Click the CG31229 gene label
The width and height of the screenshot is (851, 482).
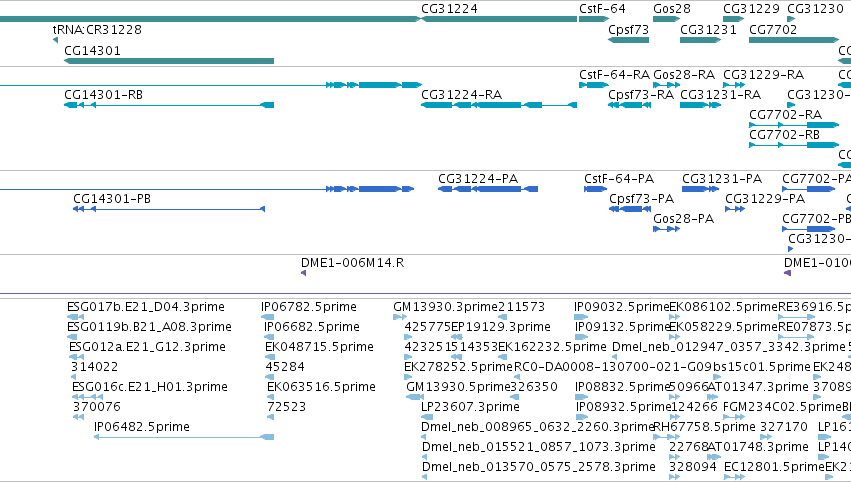751,9
